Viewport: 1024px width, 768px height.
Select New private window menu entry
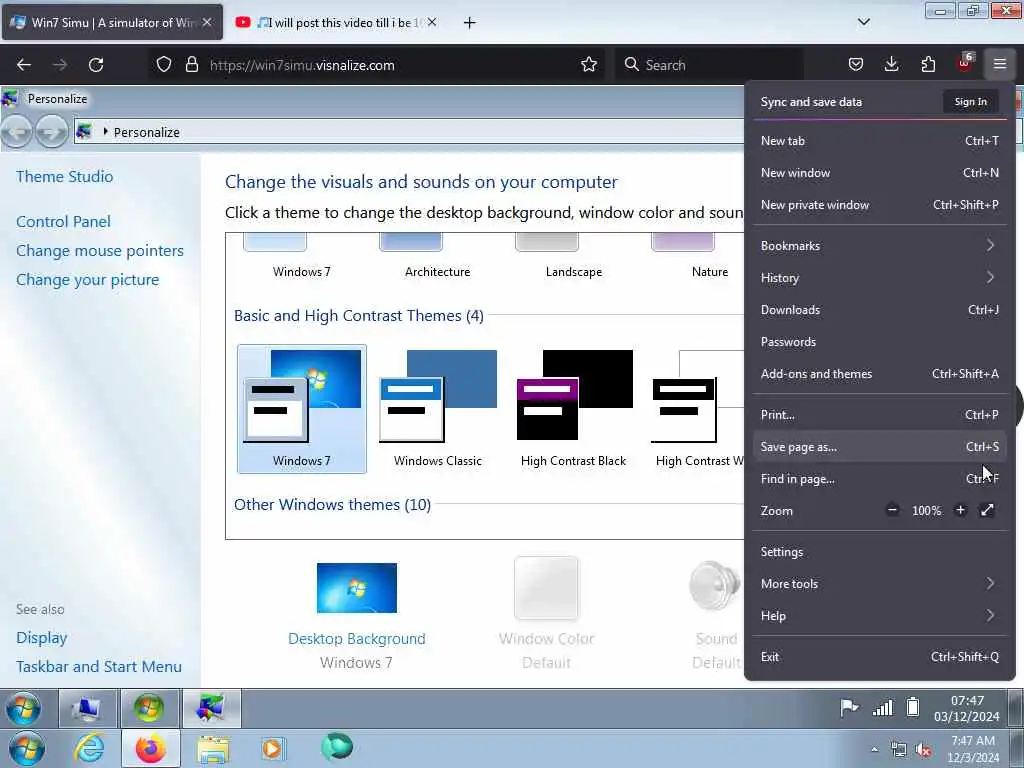tap(880, 204)
